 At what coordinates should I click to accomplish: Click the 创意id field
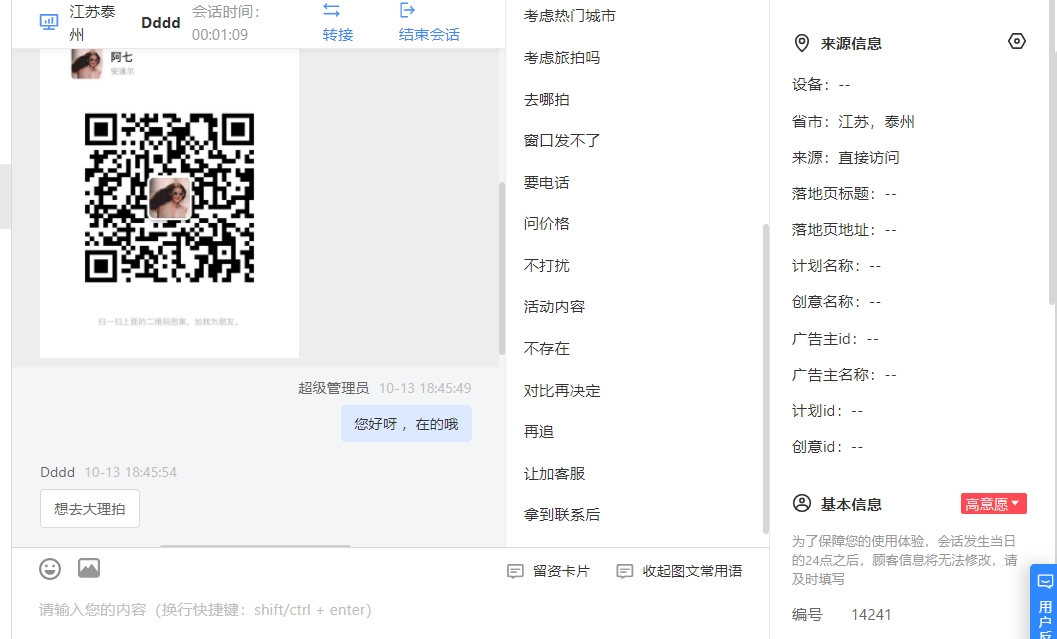[827, 447]
